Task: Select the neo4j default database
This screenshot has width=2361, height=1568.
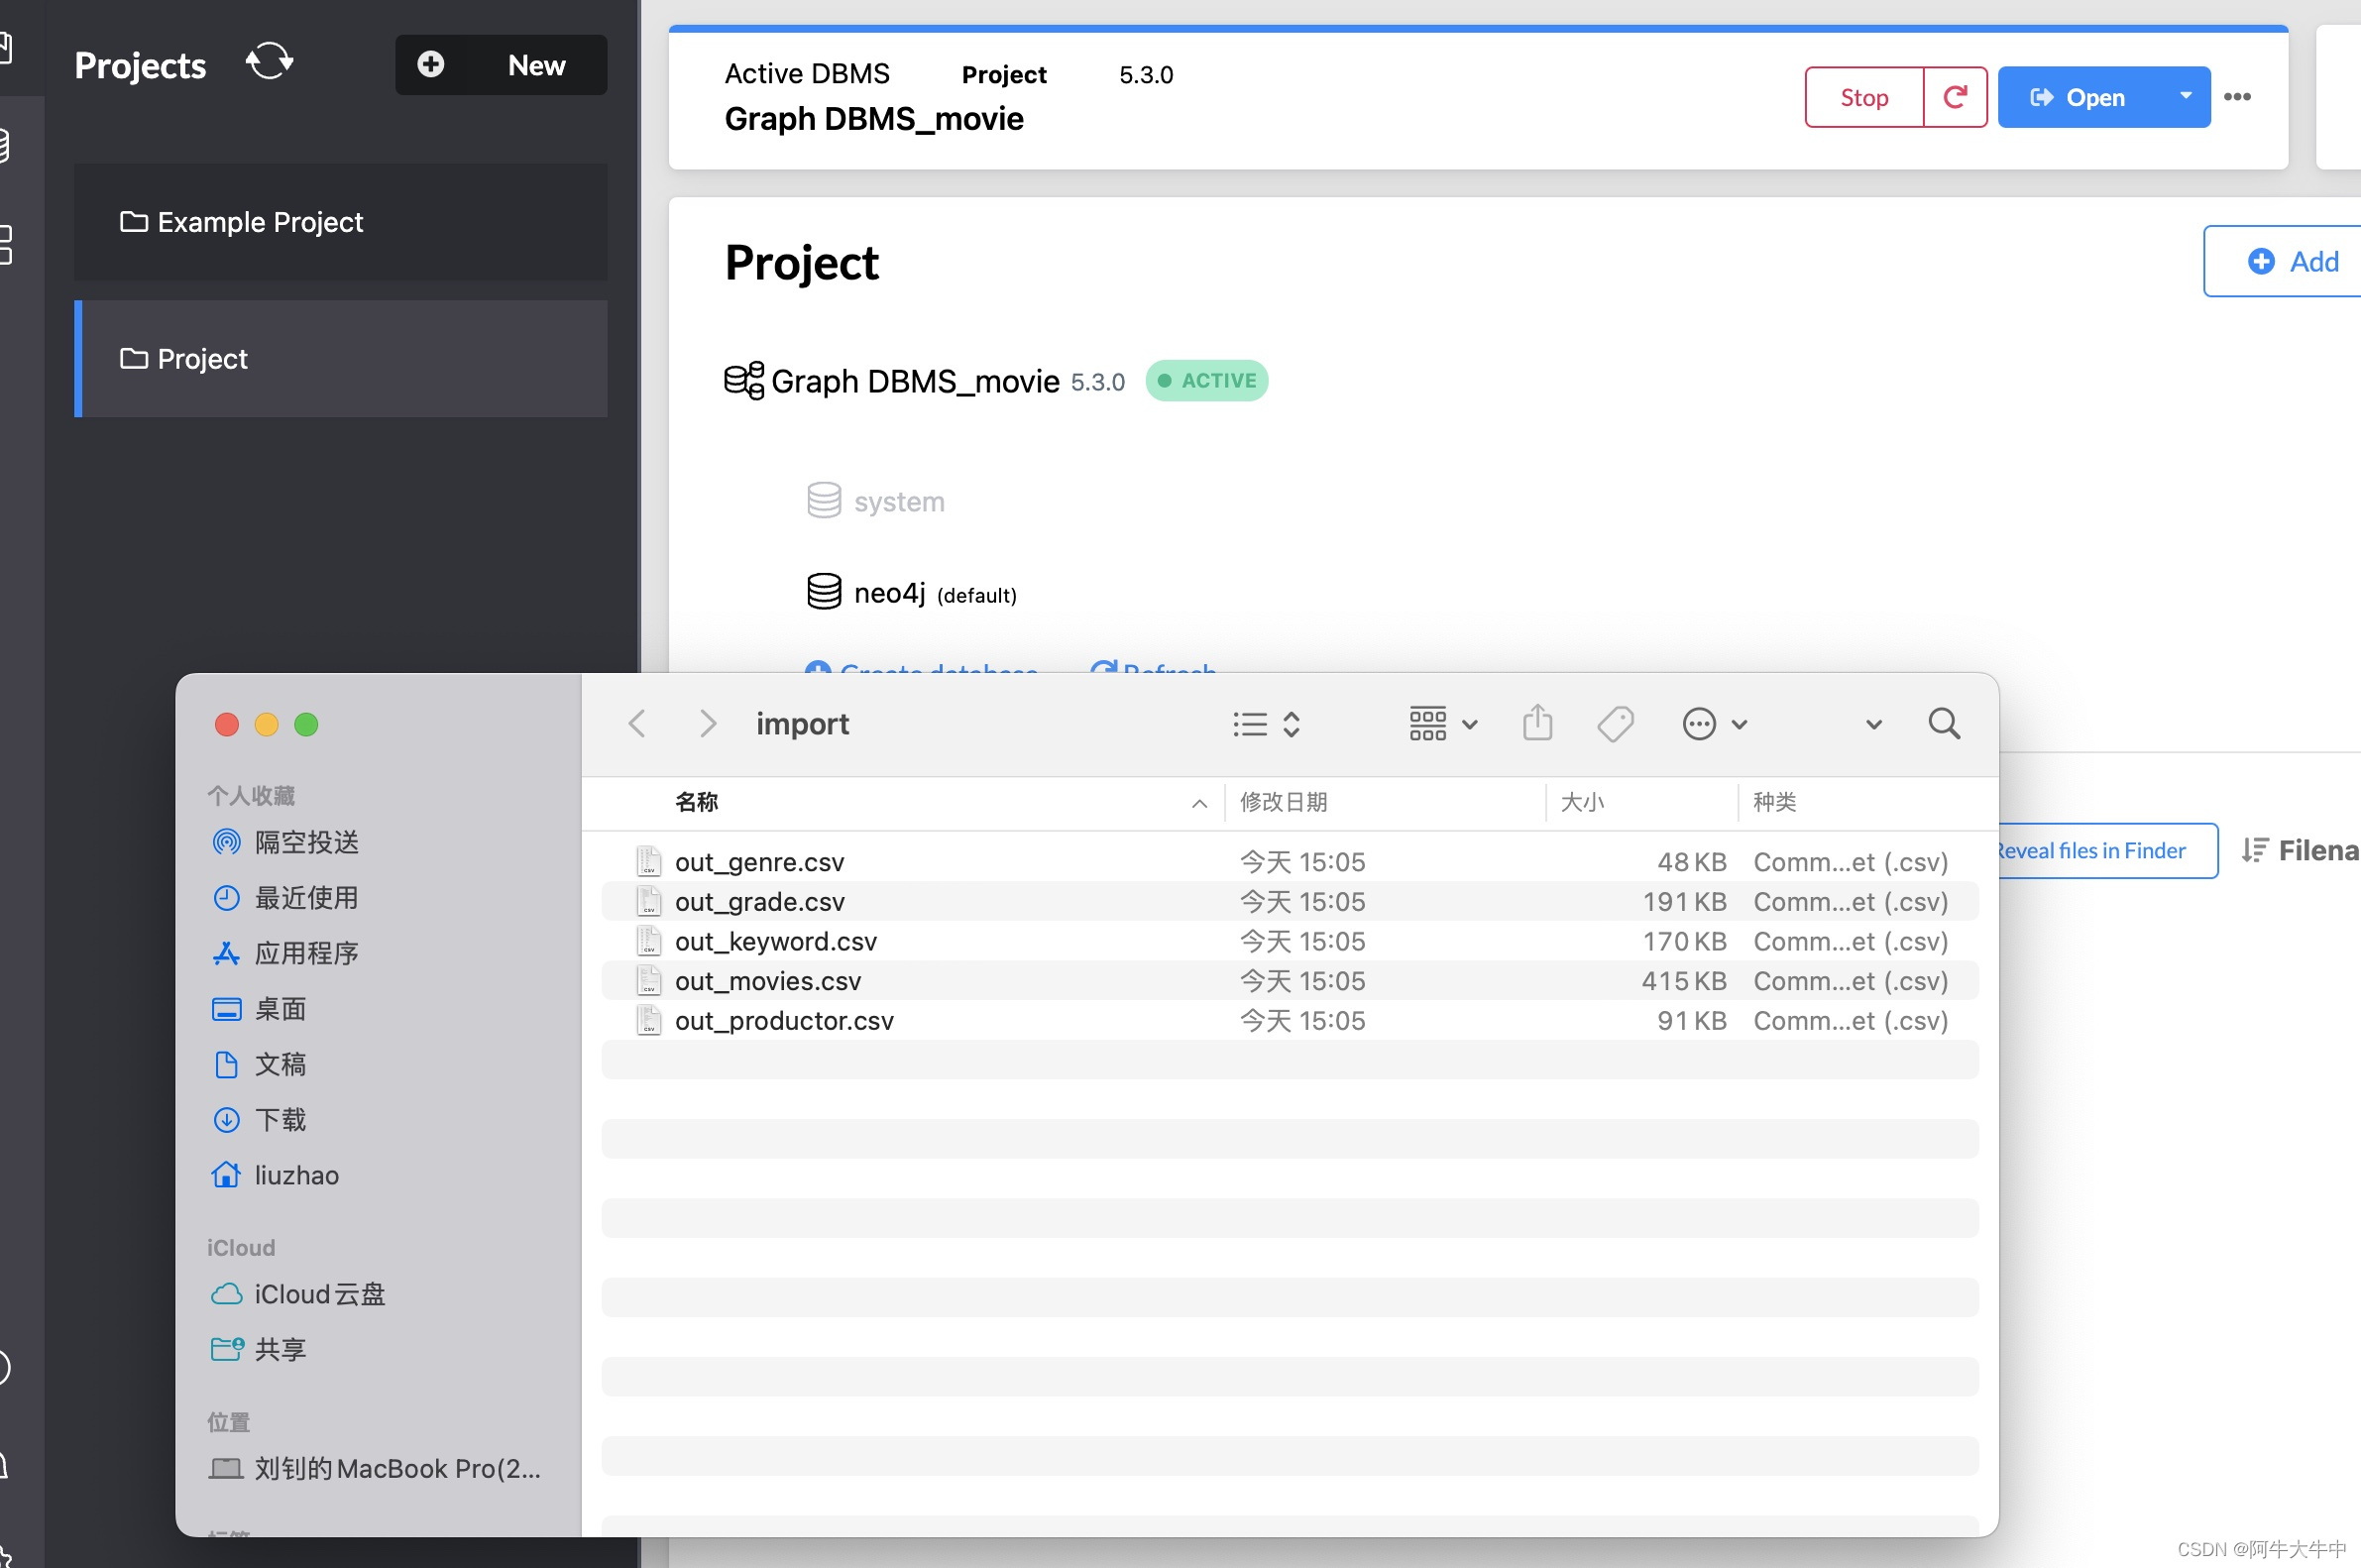Action: (x=889, y=593)
